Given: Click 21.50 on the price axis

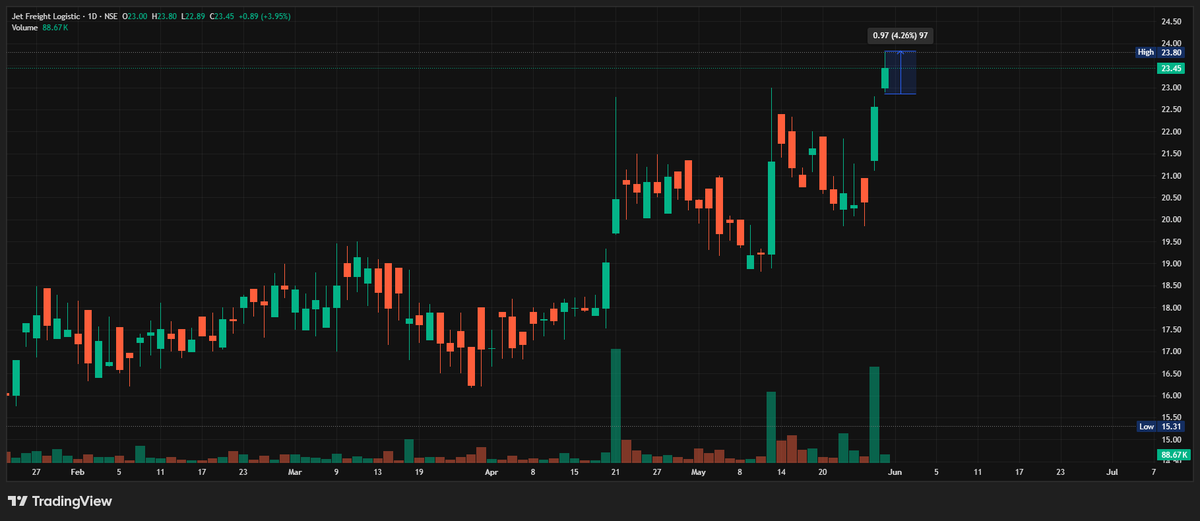Looking at the screenshot, I should pyautogui.click(x=1172, y=153).
